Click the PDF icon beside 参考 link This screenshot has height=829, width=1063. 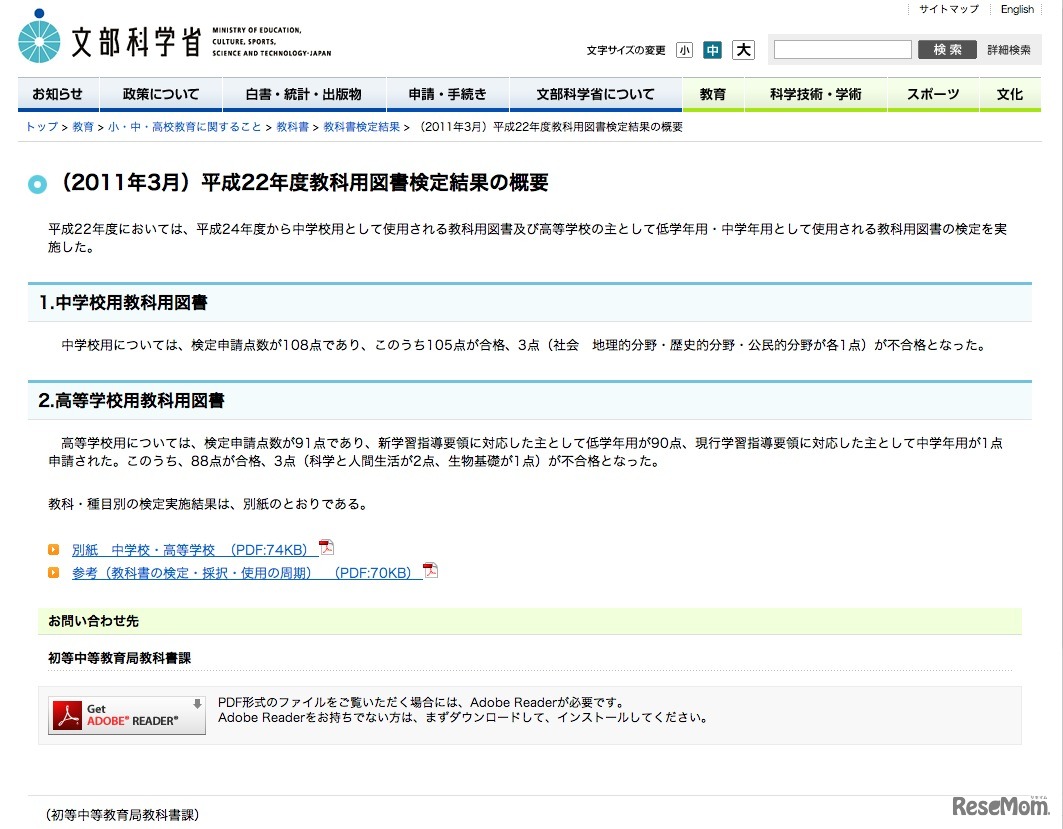[429, 570]
